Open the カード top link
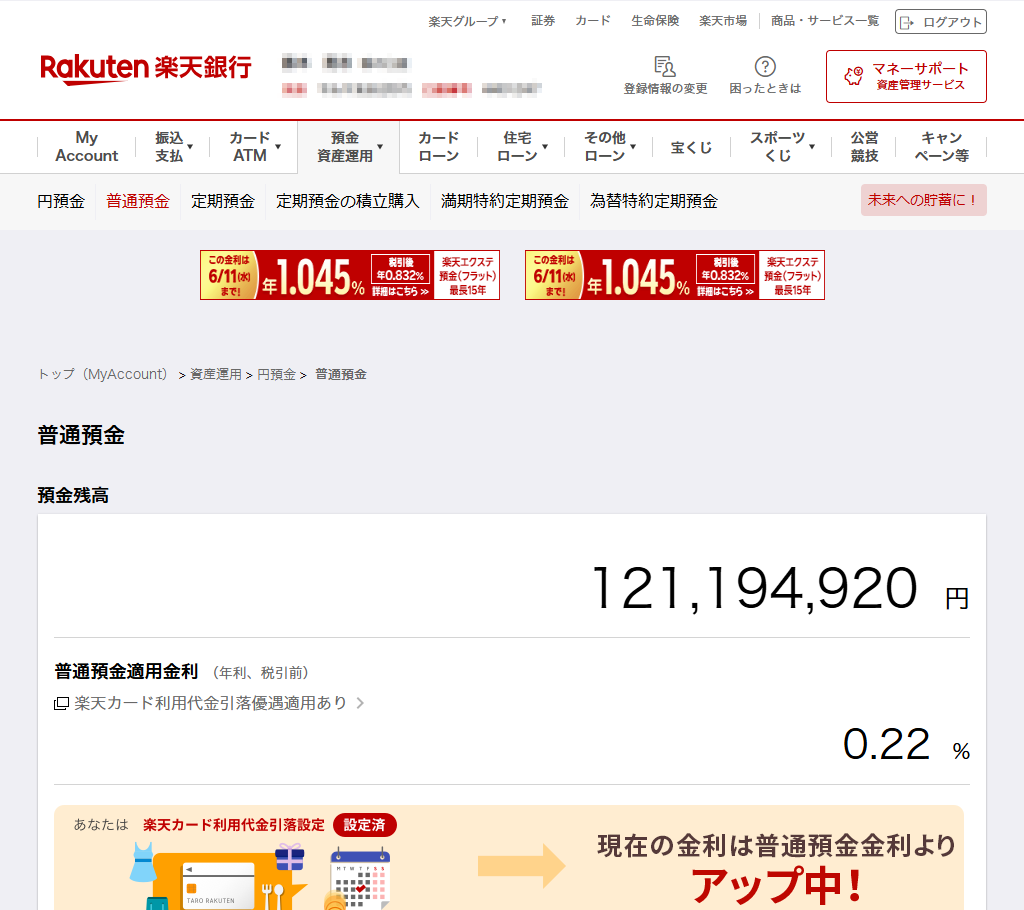 click(593, 21)
